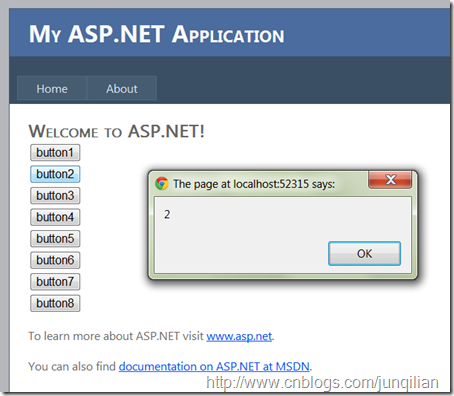Click 'The page at localhost:52315 says:' title
The image size is (454, 396).
[x=254, y=184]
